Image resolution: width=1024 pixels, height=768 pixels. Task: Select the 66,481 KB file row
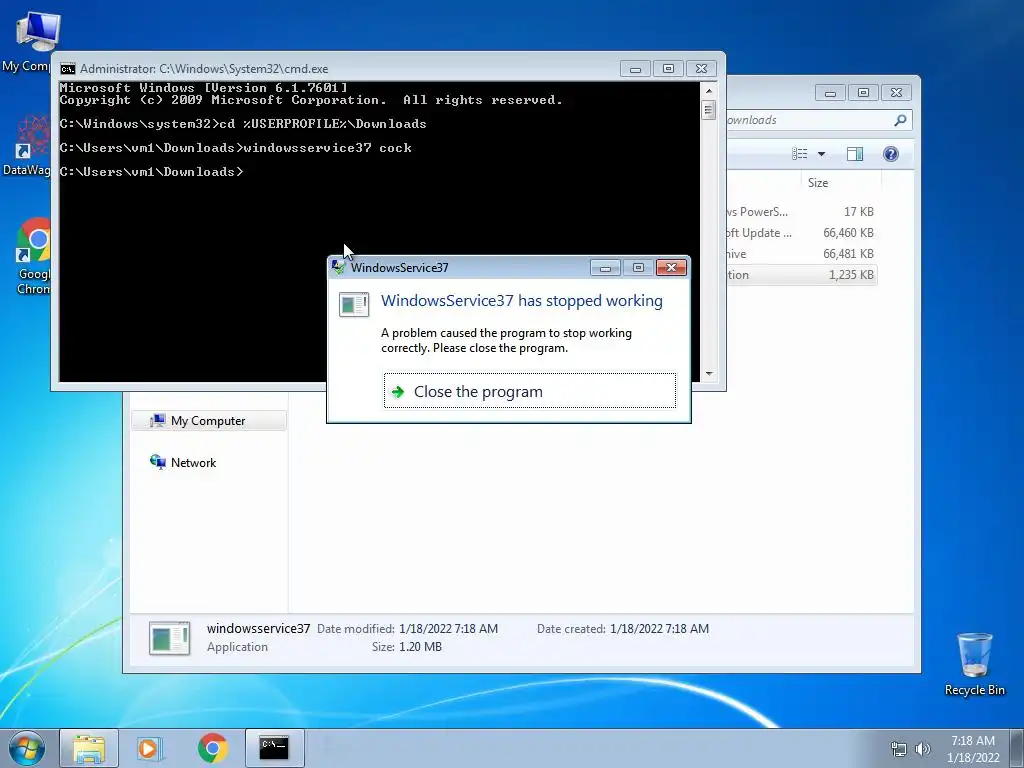point(801,253)
